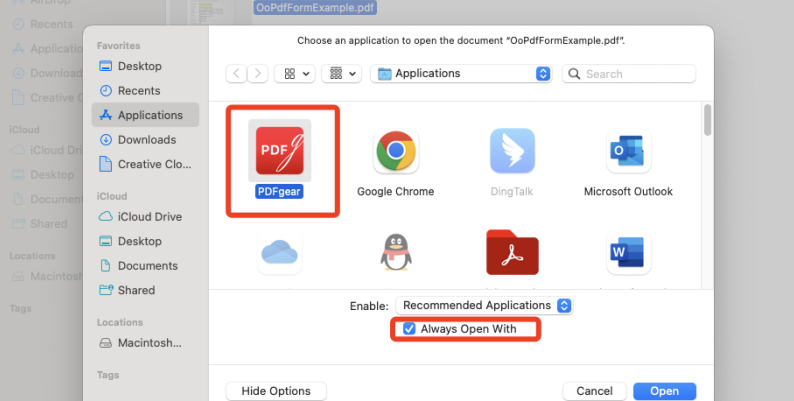Go forward with the right chevron button

click(257, 73)
